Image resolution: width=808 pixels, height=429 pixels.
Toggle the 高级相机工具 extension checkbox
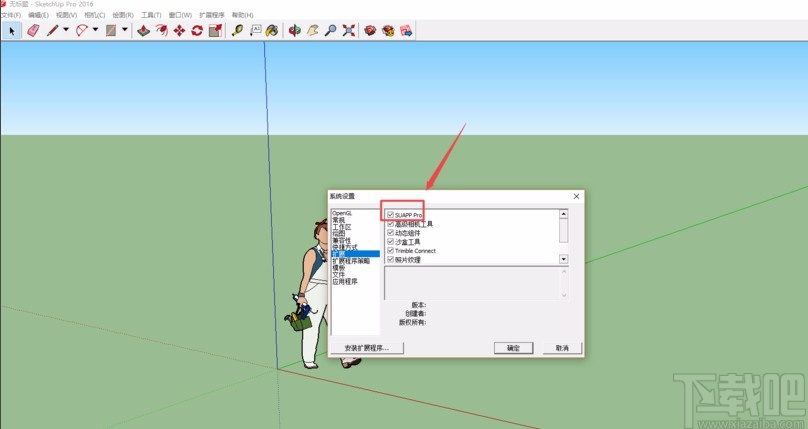click(x=390, y=224)
